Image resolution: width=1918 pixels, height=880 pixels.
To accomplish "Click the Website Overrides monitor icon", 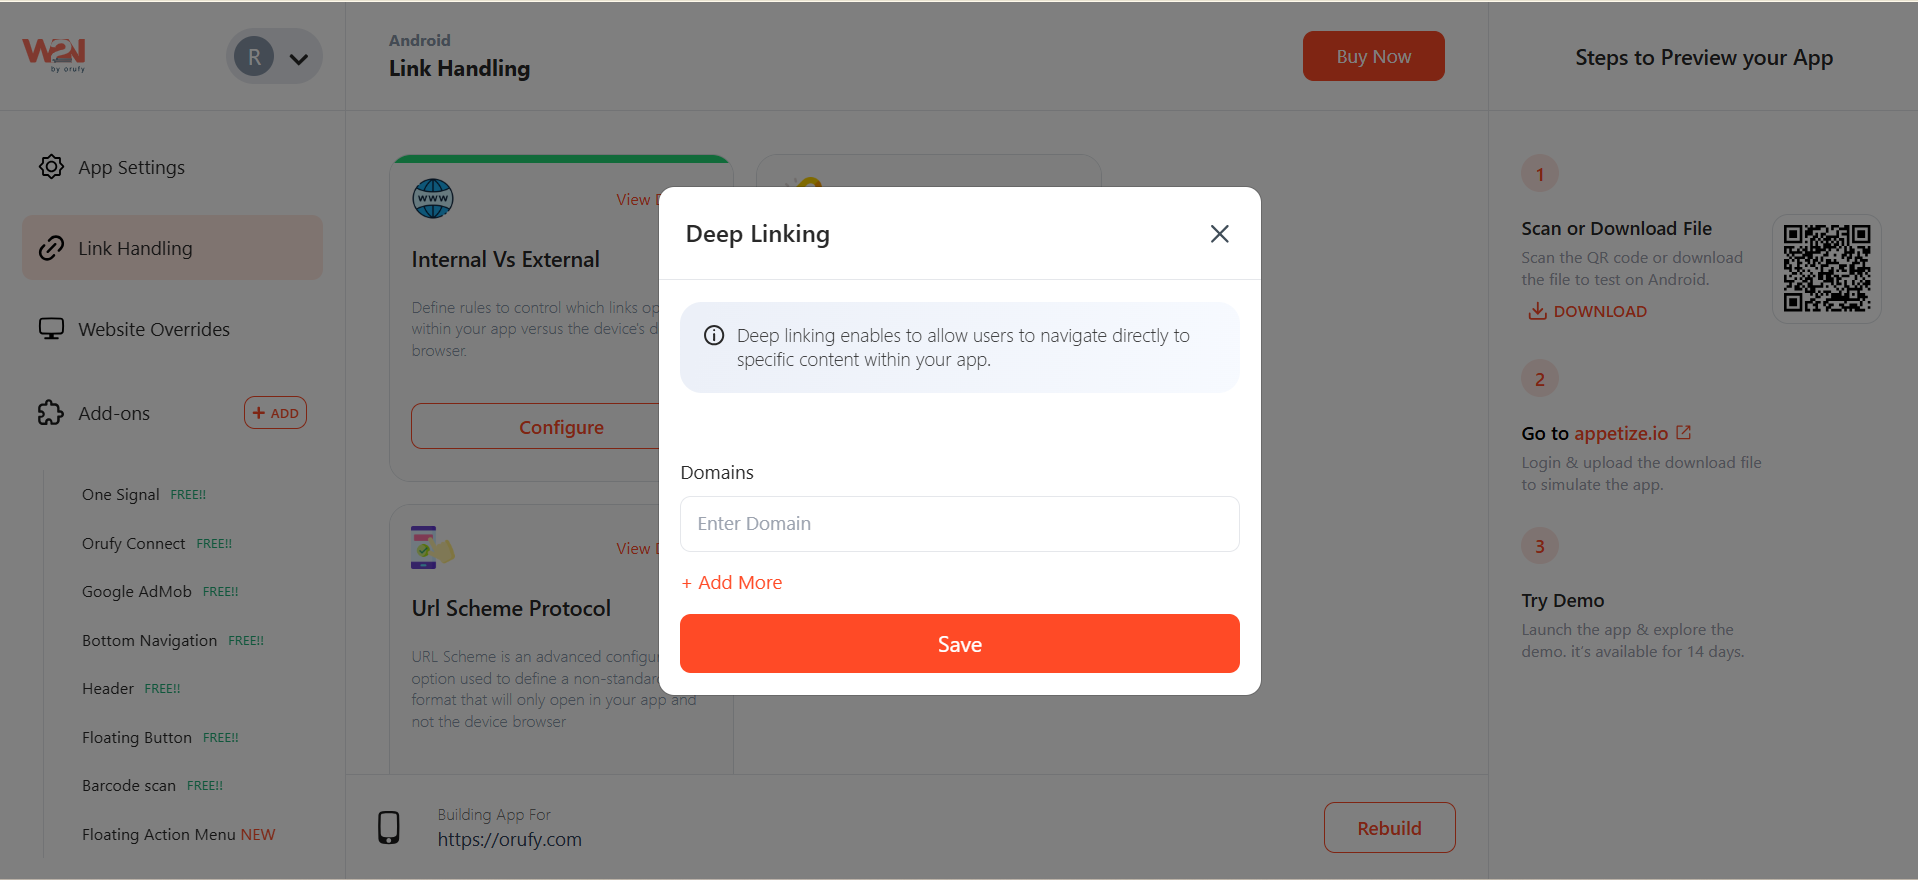I will click(51, 328).
